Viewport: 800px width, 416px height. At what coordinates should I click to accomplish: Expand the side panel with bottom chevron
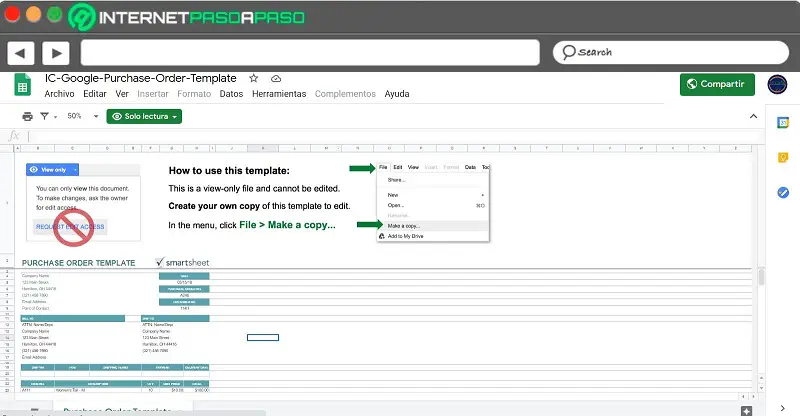[x=783, y=408]
